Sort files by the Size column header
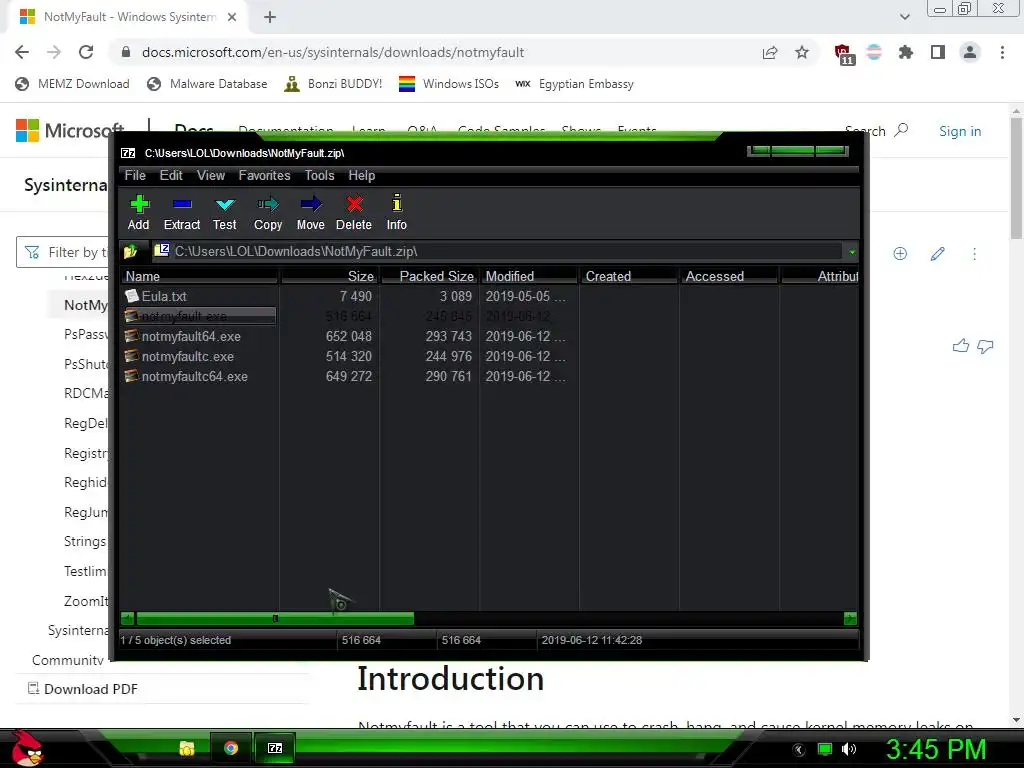This screenshot has width=1024, height=768. coord(330,276)
